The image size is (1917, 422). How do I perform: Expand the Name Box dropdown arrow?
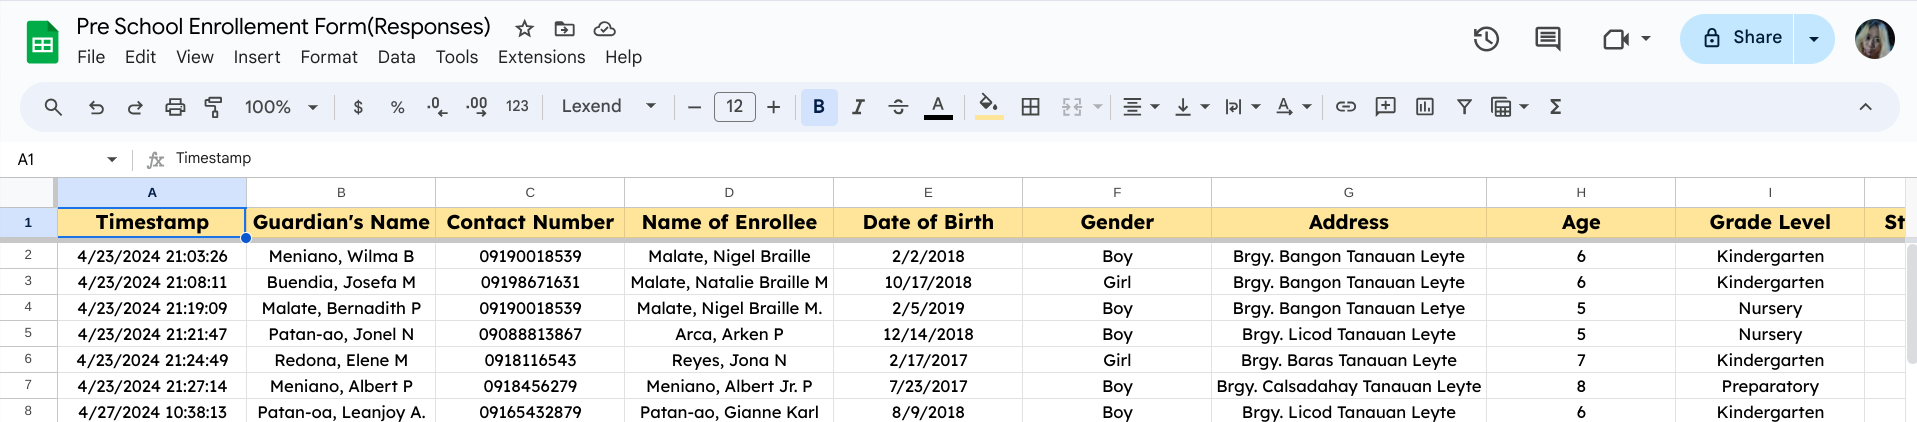(x=112, y=159)
